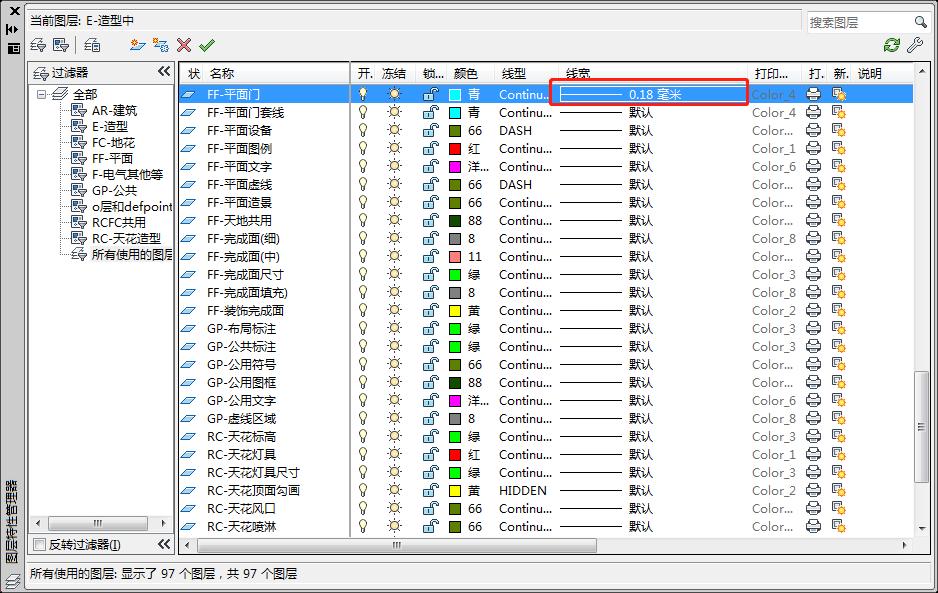The width and height of the screenshot is (938, 593).
Task: Click the red Delete Layer icon
Action: point(184,45)
